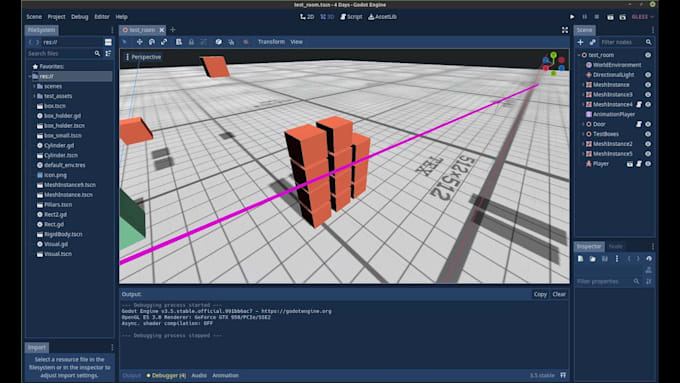This screenshot has width=680, height=383.
Task: Open the object history icon in Inspector
Action: [x=649, y=259]
